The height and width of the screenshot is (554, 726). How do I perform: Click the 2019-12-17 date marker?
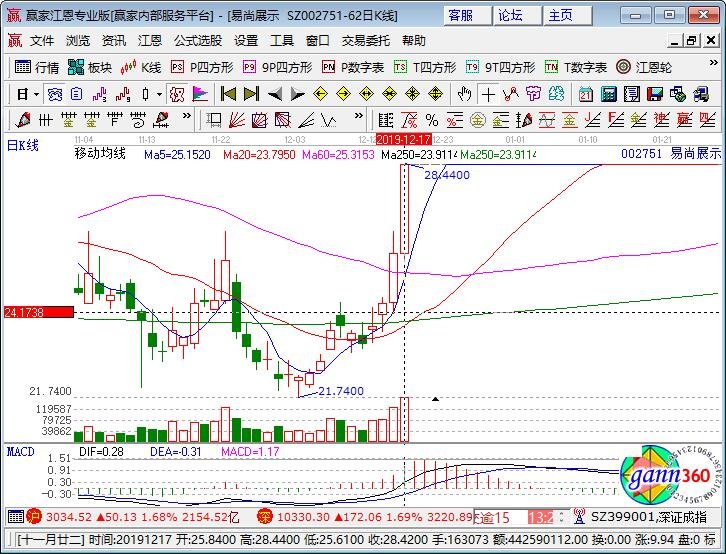point(404,139)
